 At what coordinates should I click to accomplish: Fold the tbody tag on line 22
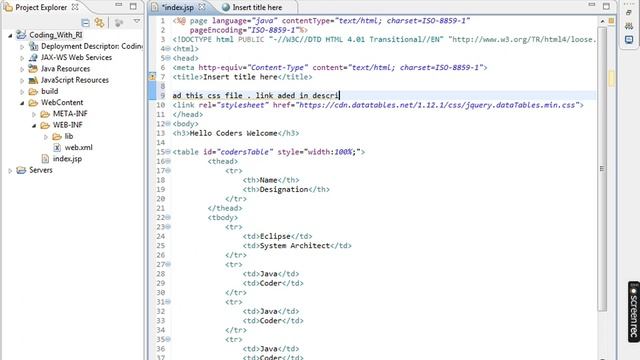point(168,218)
